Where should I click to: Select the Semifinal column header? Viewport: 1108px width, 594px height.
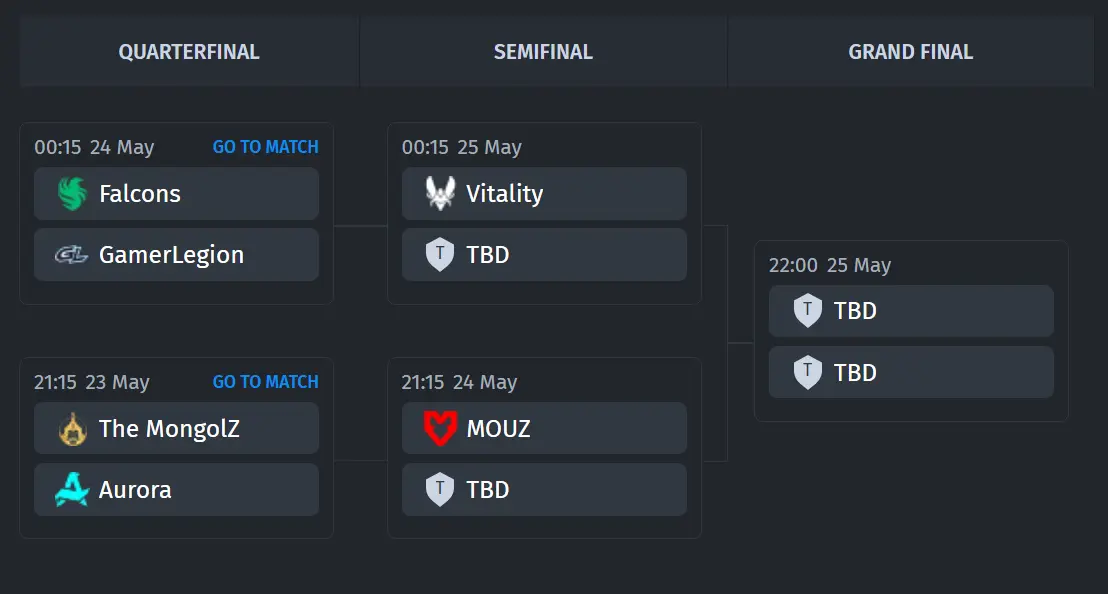point(543,52)
